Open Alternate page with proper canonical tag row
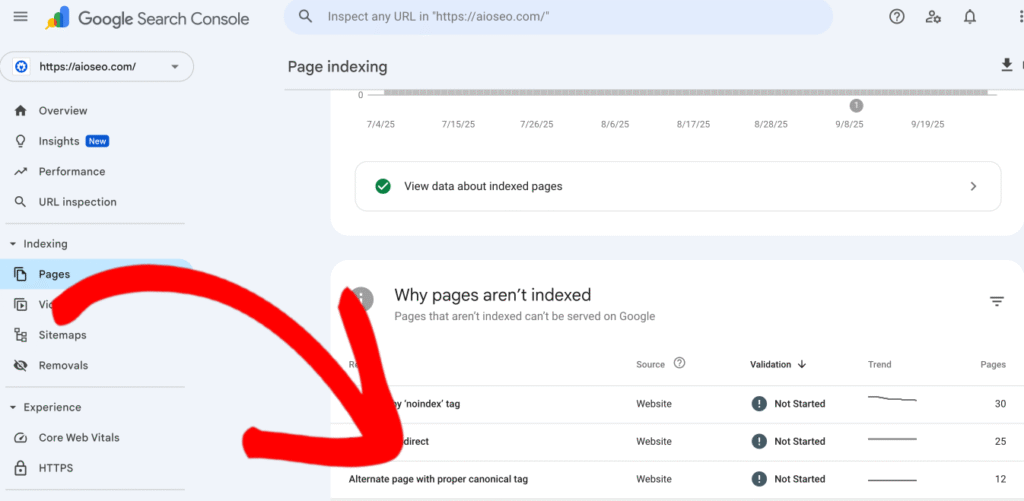This screenshot has height=501, width=1024. (x=438, y=479)
